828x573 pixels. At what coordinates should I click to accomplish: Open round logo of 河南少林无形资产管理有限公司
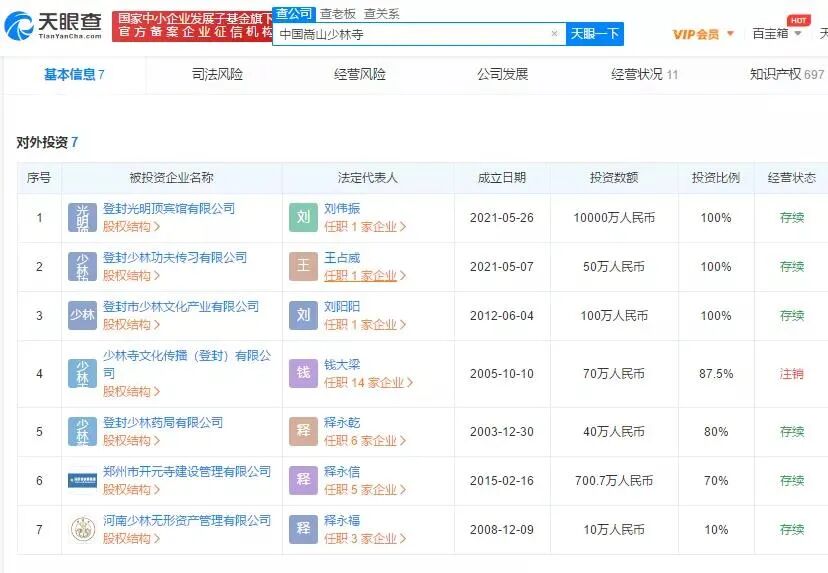(x=82, y=529)
